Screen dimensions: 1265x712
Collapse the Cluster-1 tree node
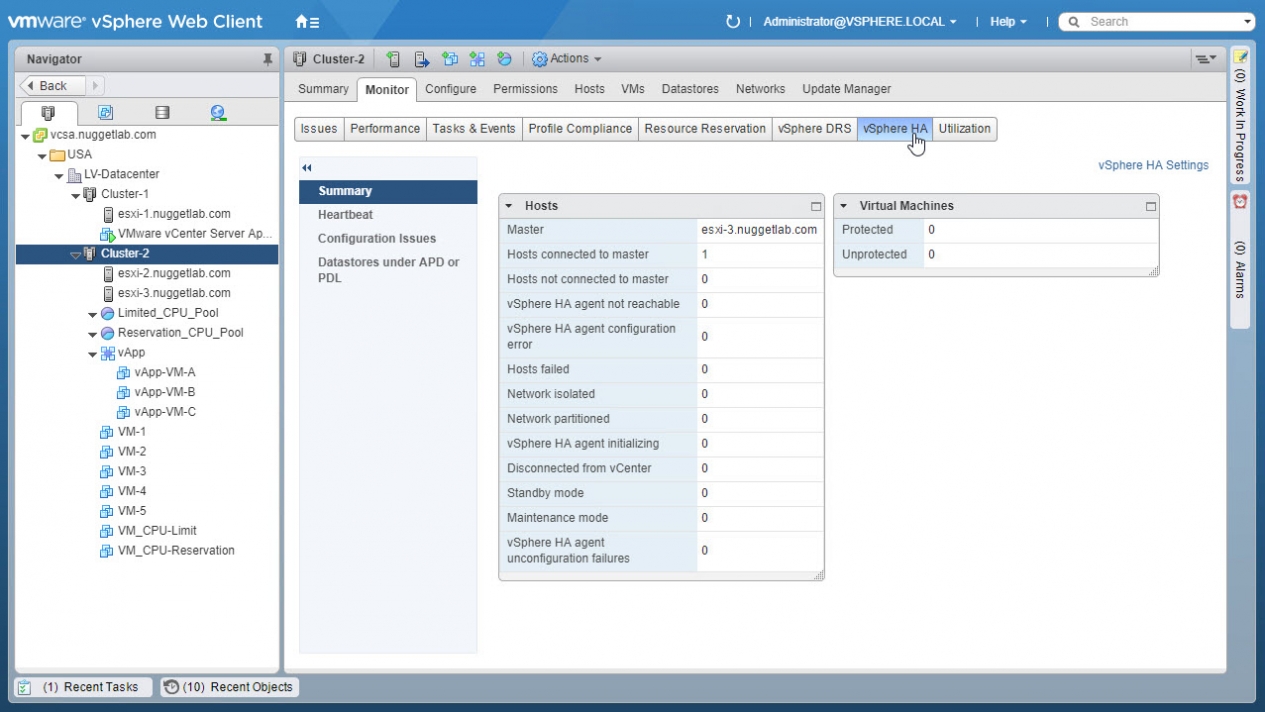[76, 194]
